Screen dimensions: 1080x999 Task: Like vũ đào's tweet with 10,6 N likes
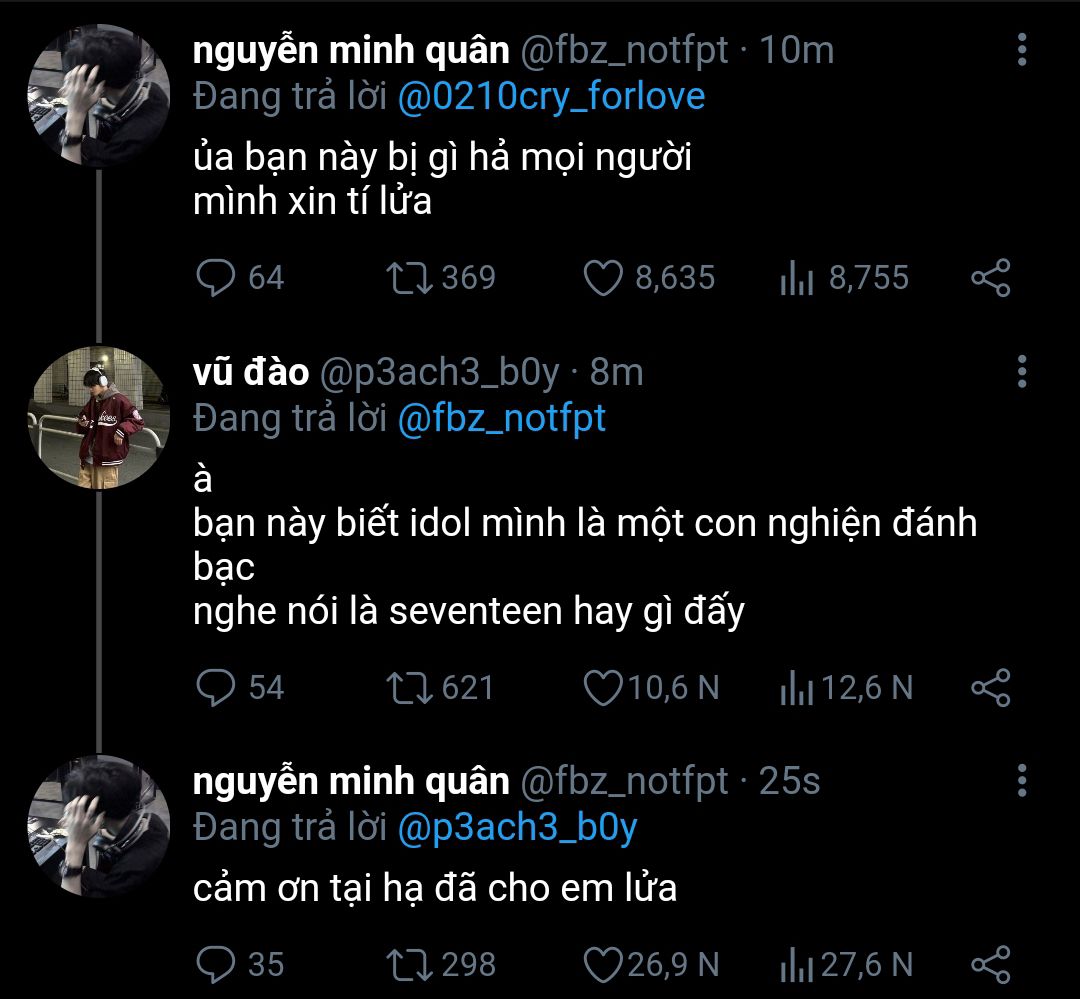pos(603,687)
